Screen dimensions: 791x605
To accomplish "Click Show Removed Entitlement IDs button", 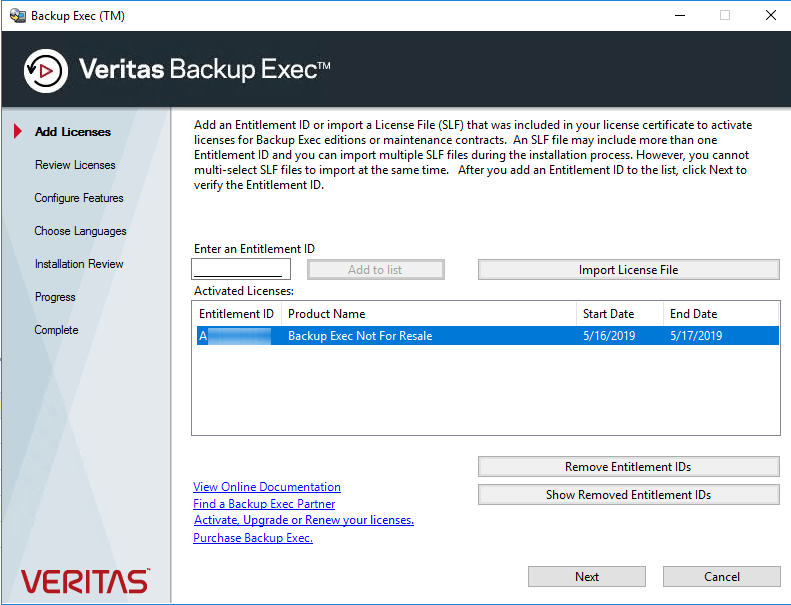I will (628, 495).
